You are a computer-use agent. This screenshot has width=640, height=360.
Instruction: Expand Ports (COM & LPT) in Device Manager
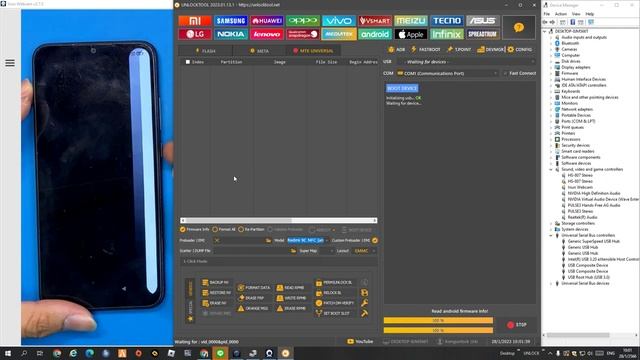(x=551, y=121)
